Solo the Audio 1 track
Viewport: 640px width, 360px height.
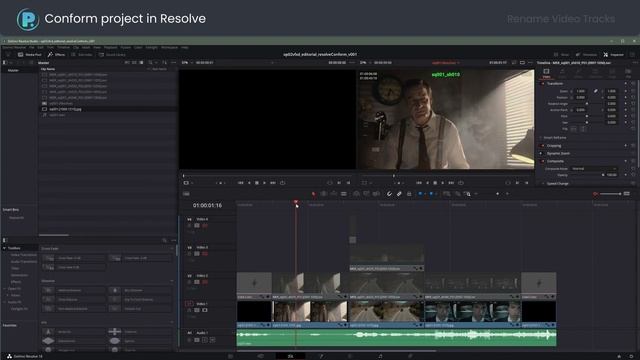click(205, 340)
